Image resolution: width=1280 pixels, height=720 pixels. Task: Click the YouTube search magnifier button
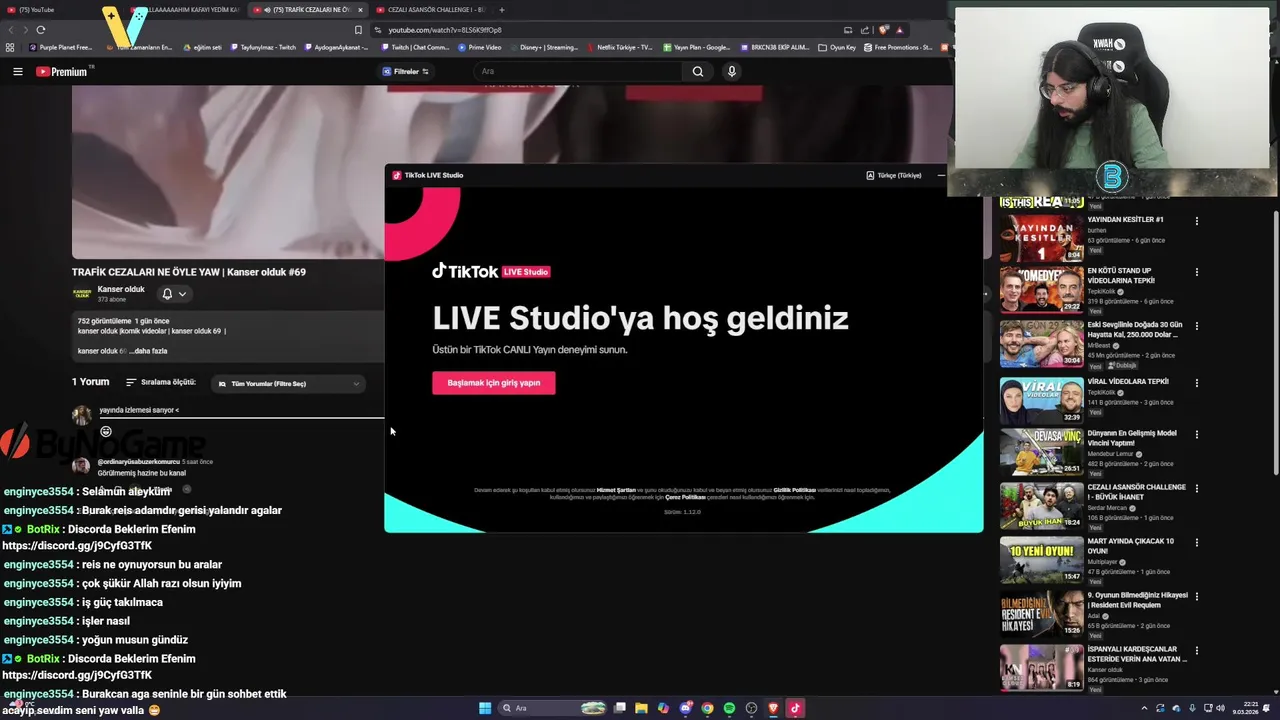point(698,71)
